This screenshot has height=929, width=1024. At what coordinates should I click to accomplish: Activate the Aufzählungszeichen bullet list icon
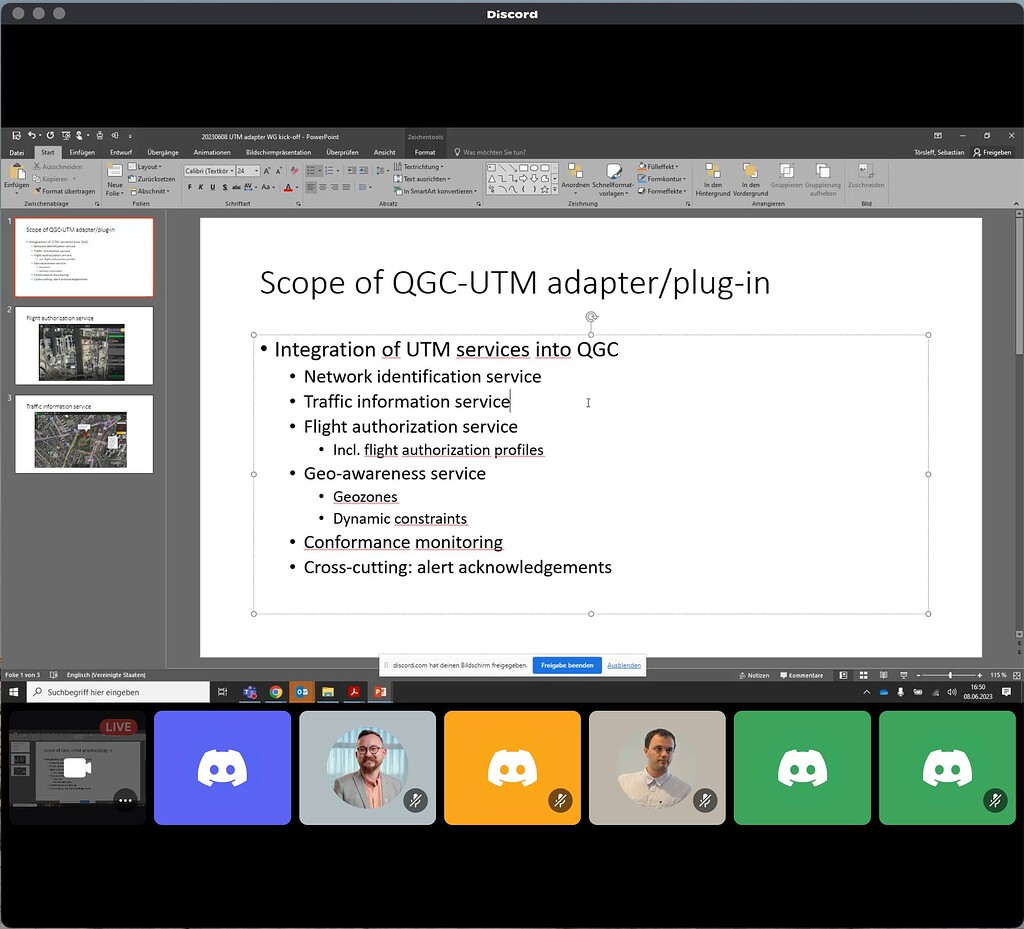(310, 170)
